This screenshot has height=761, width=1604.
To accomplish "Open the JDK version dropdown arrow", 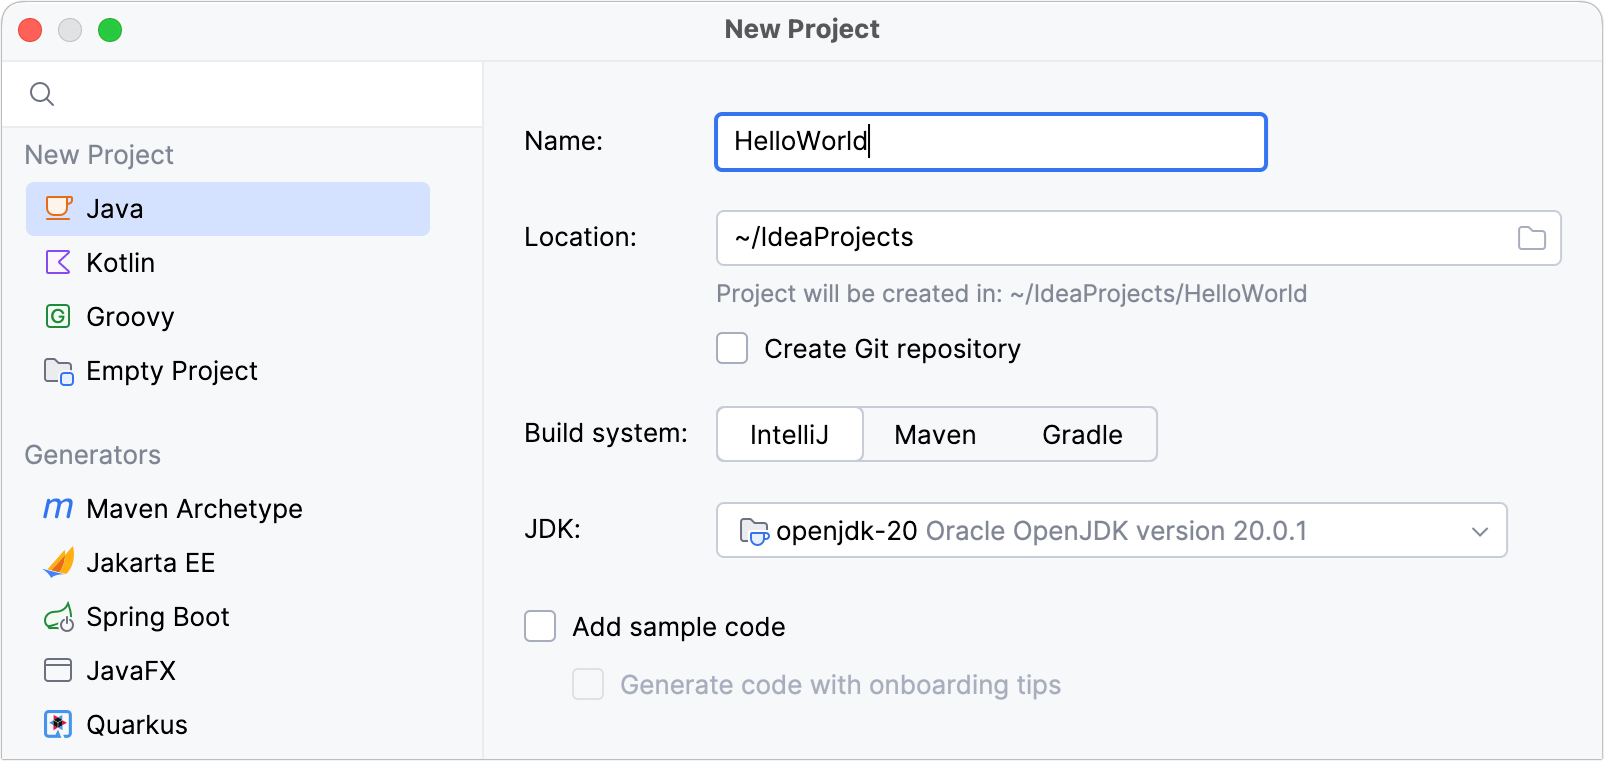I will [x=1480, y=531].
